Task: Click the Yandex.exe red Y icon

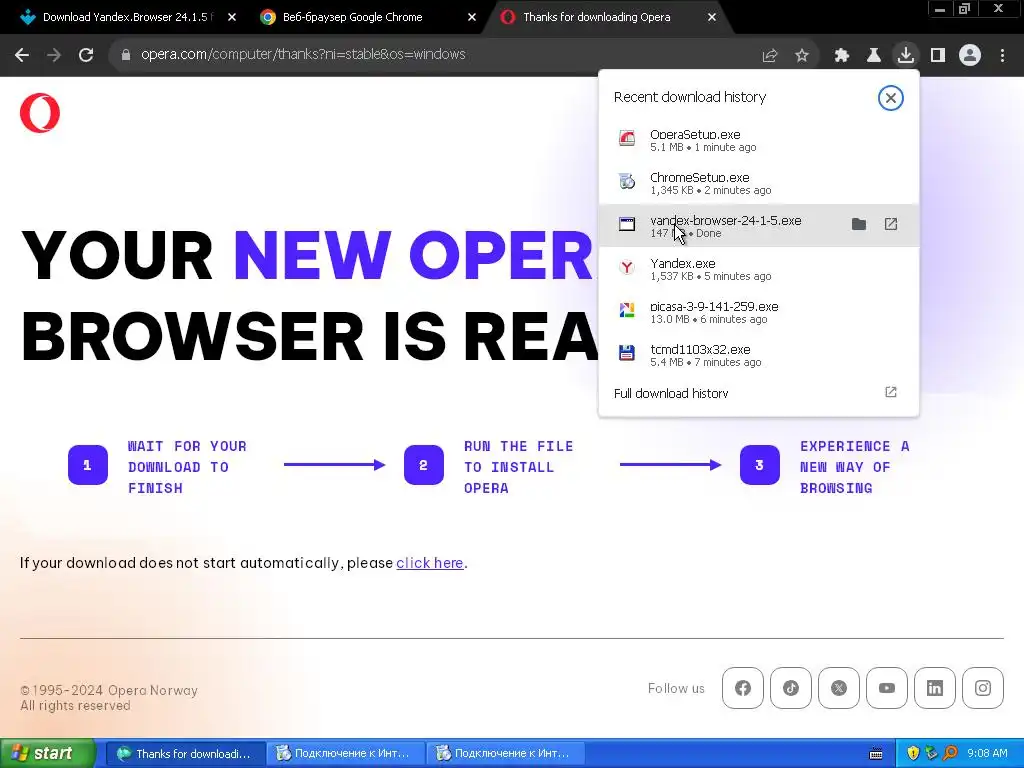Action: [627, 266]
